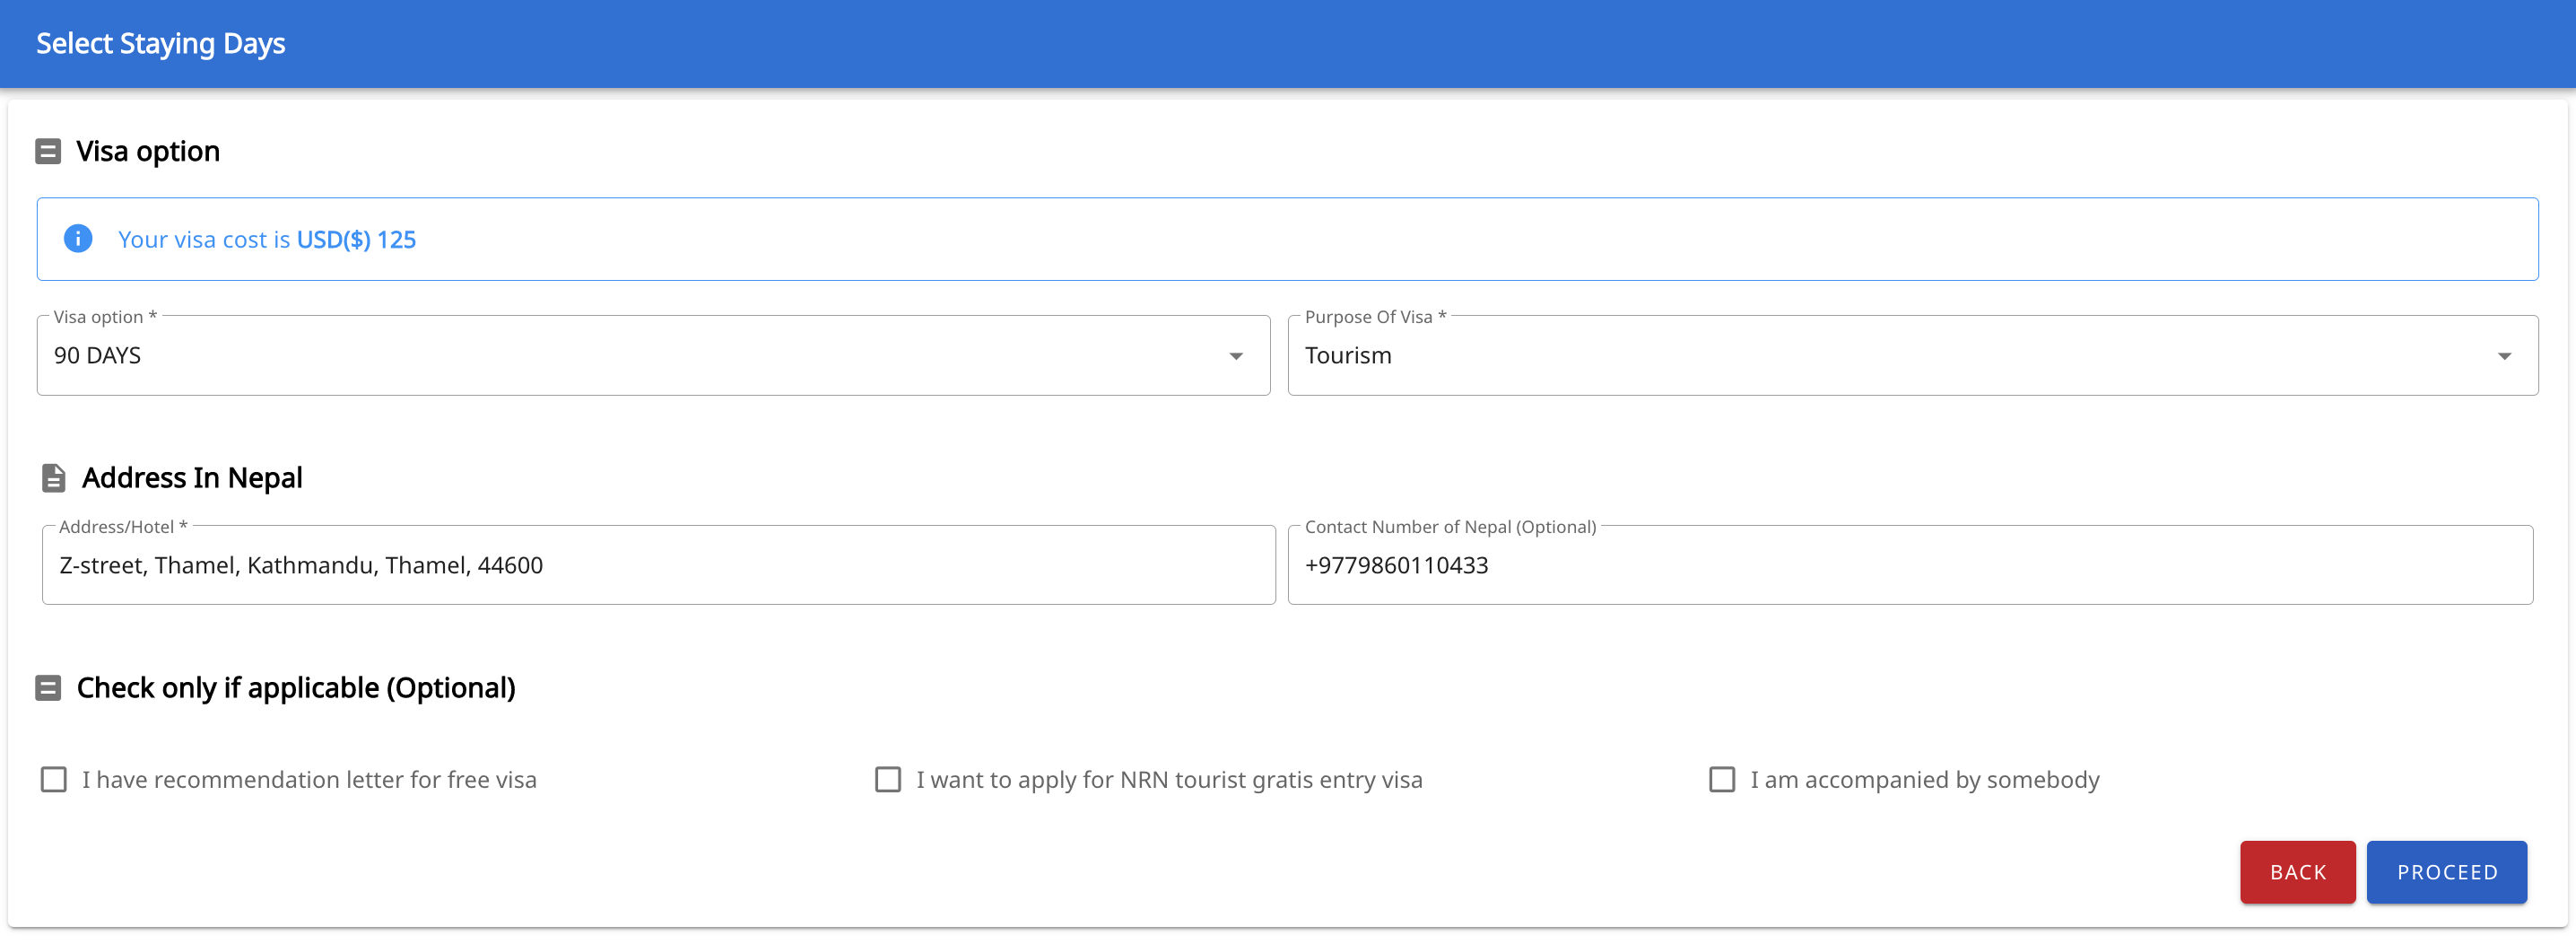Click the Visa option section list icon
Image resolution: width=2576 pixels, height=944 pixels.
(48, 151)
